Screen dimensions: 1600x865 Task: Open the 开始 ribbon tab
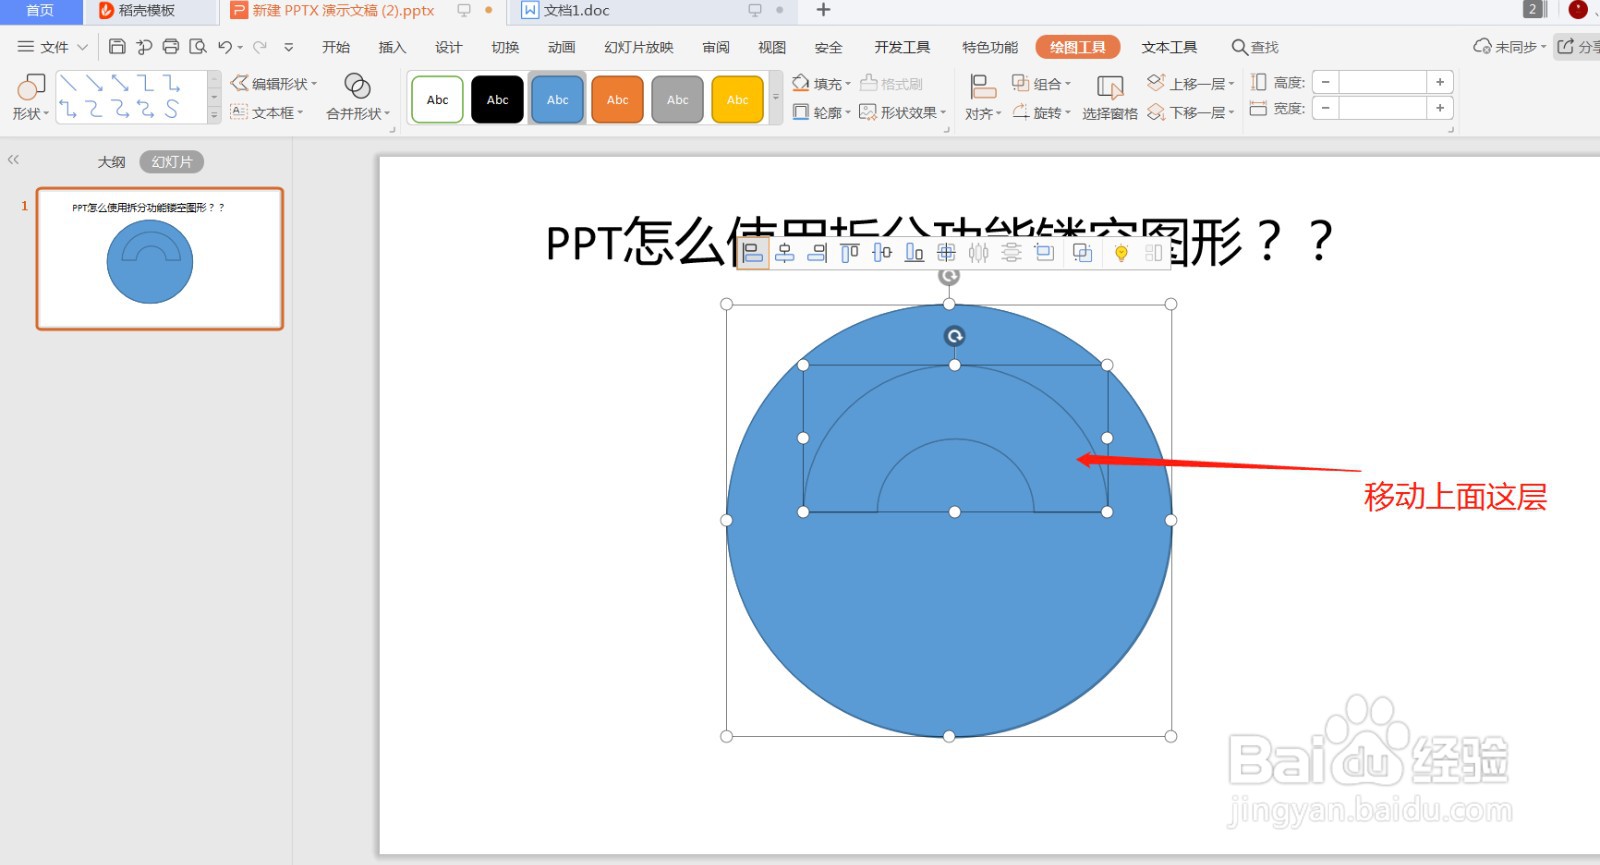[x=336, y=47]
